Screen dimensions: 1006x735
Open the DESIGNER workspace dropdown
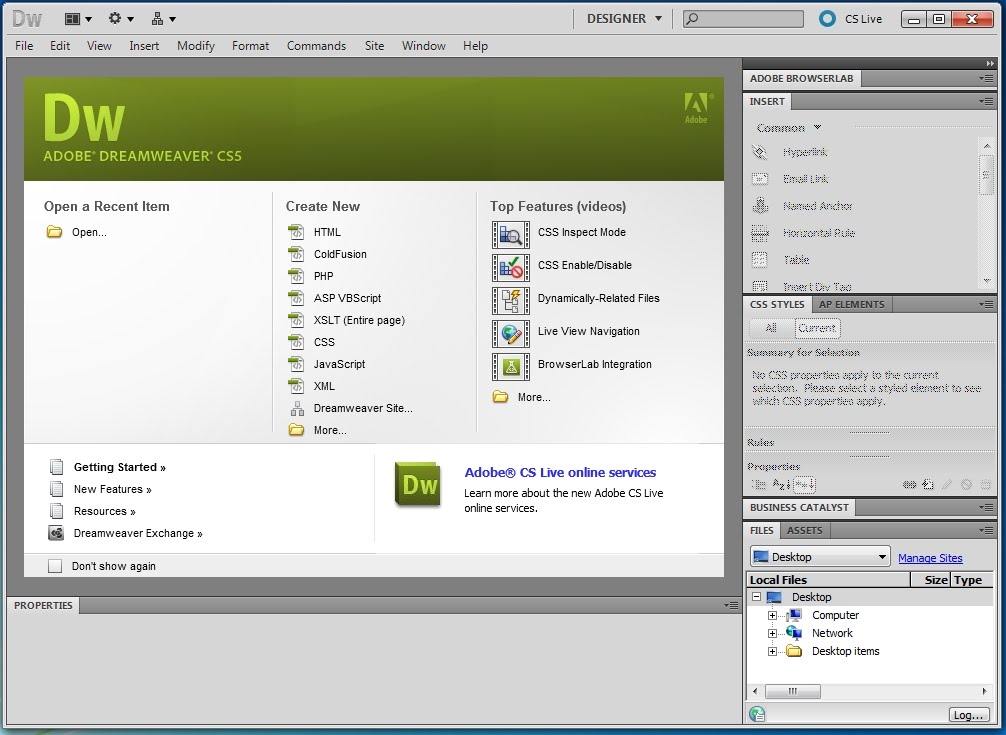(x=624, y=19)
